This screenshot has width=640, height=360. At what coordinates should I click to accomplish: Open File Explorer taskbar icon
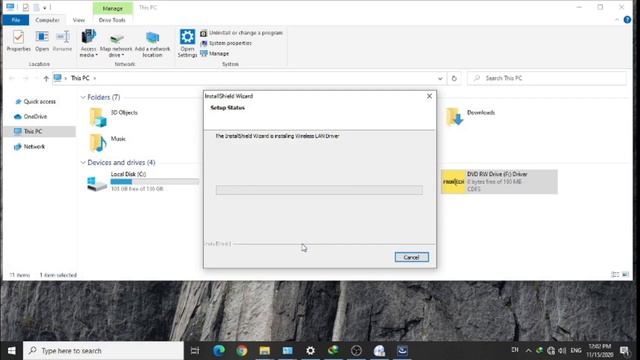pos(264,351)
